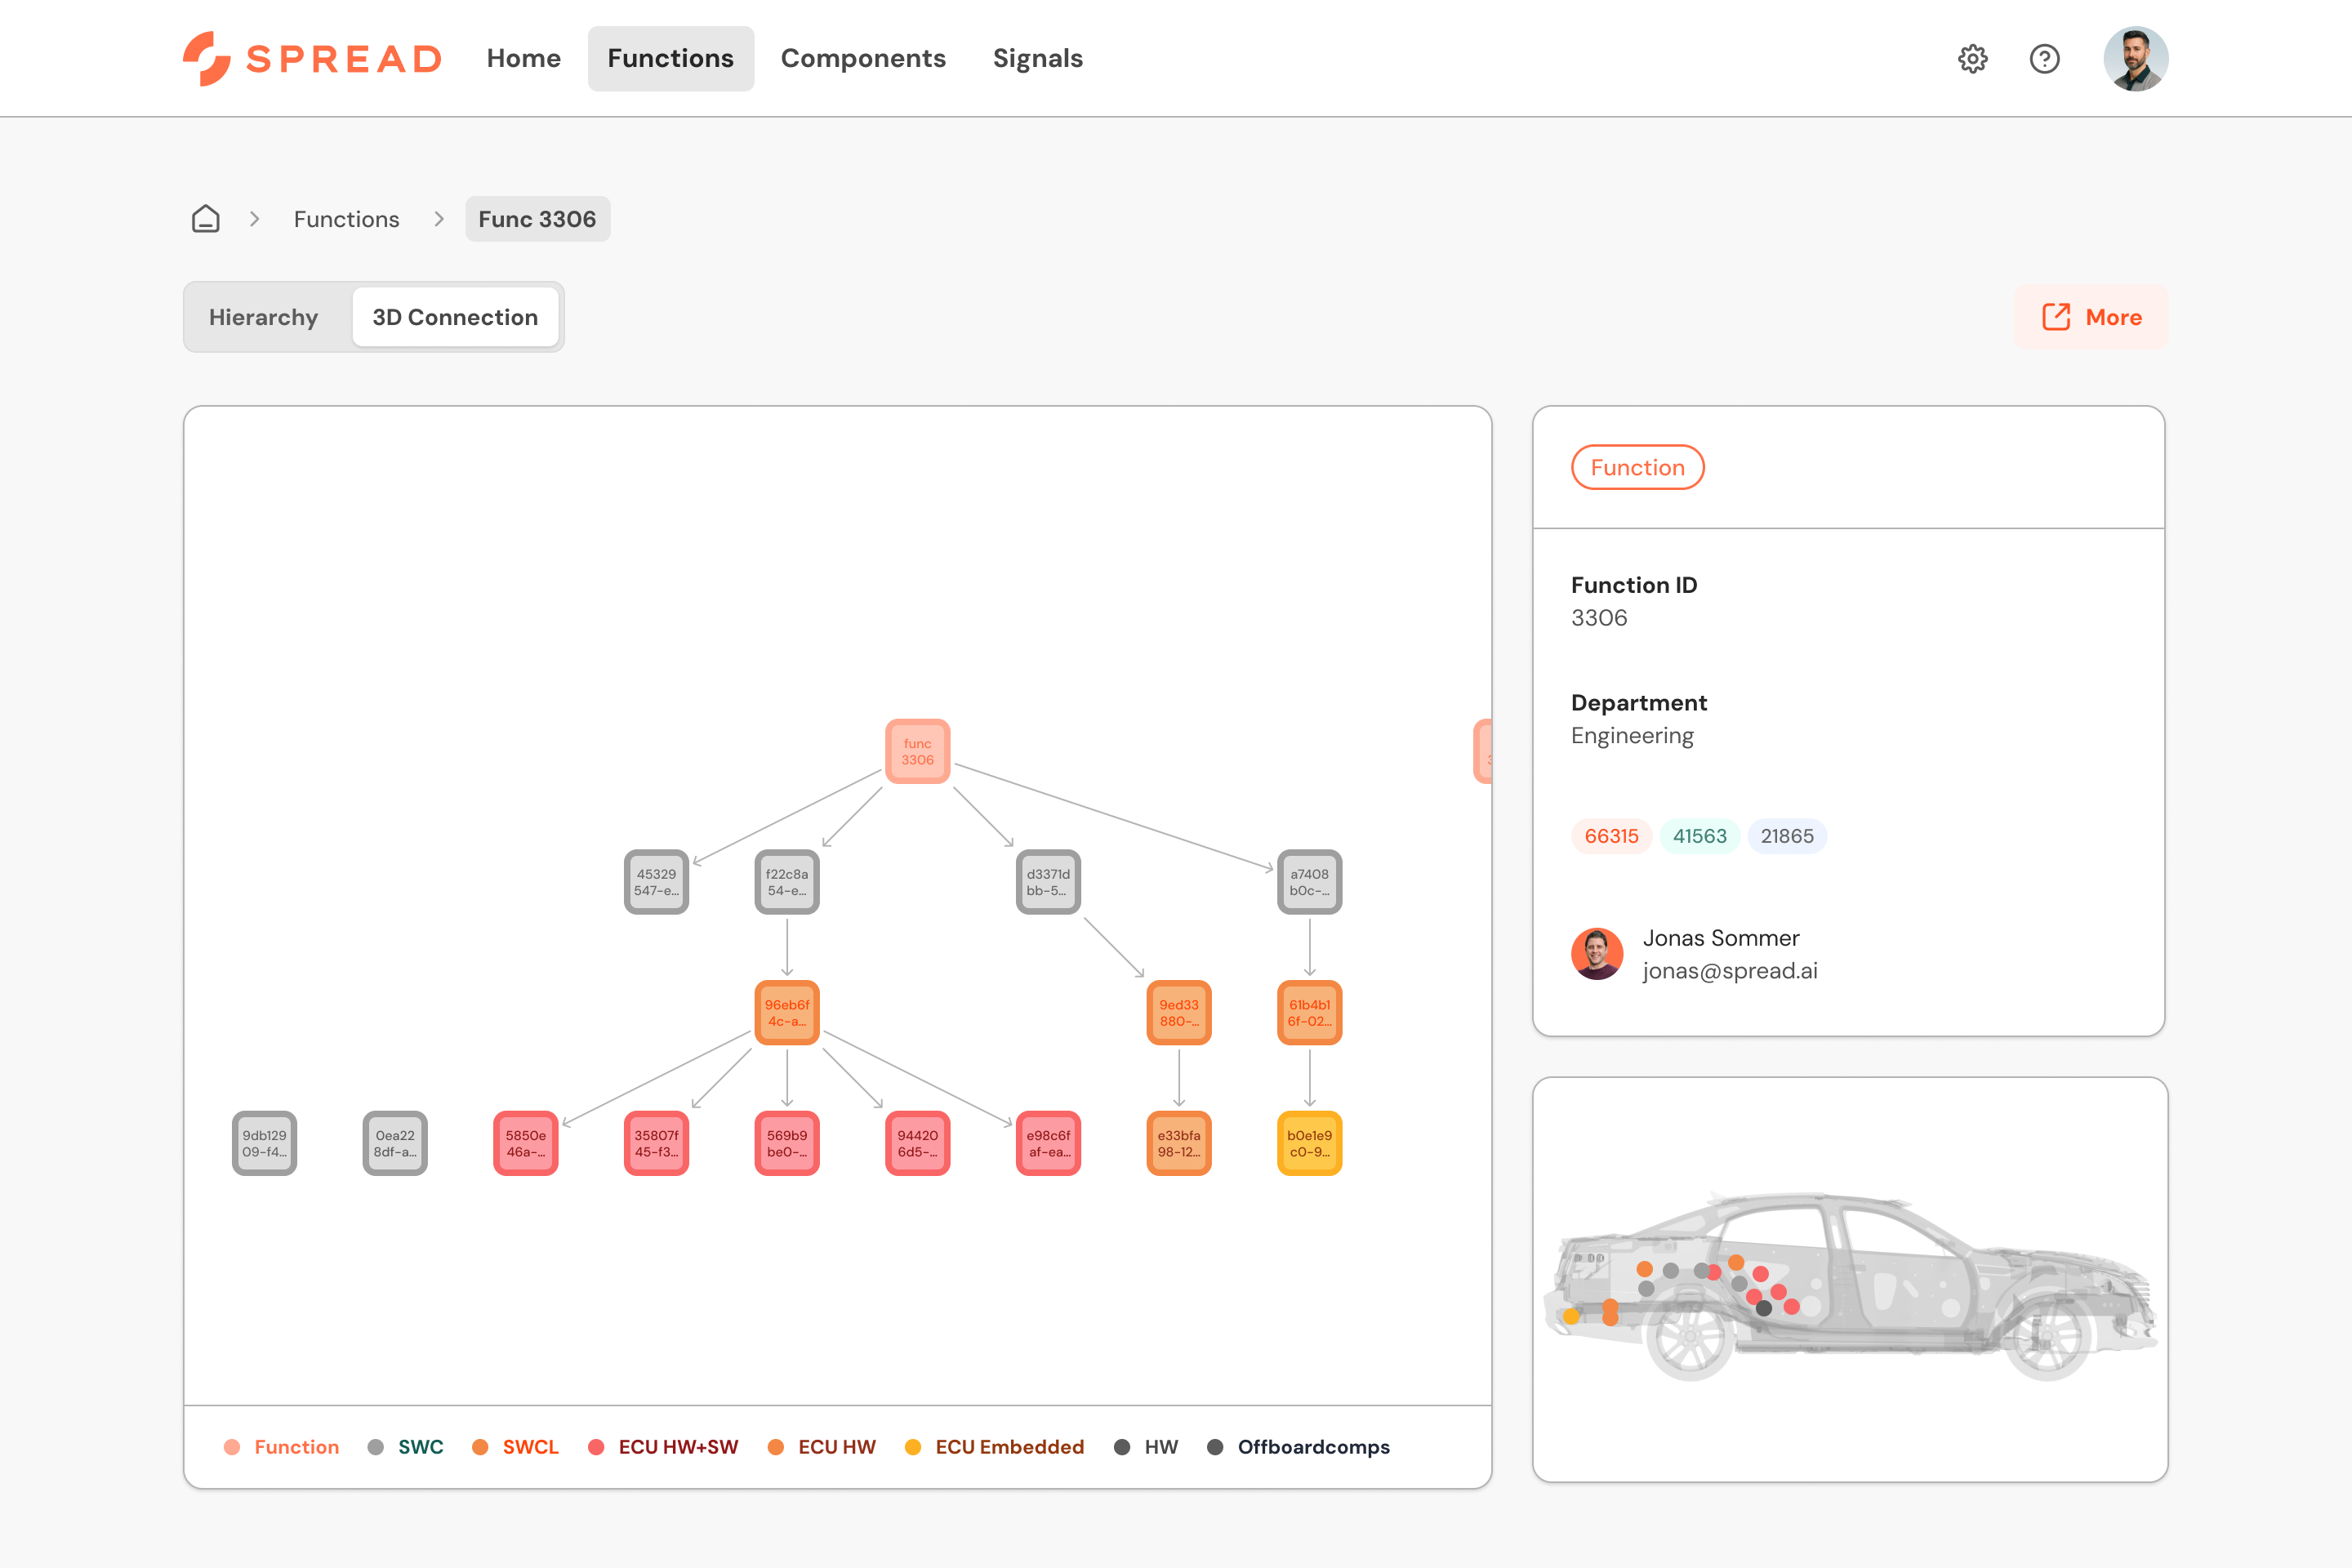Click the Functions breadcrumb link

pyautogui.click(x=346, y=219)
